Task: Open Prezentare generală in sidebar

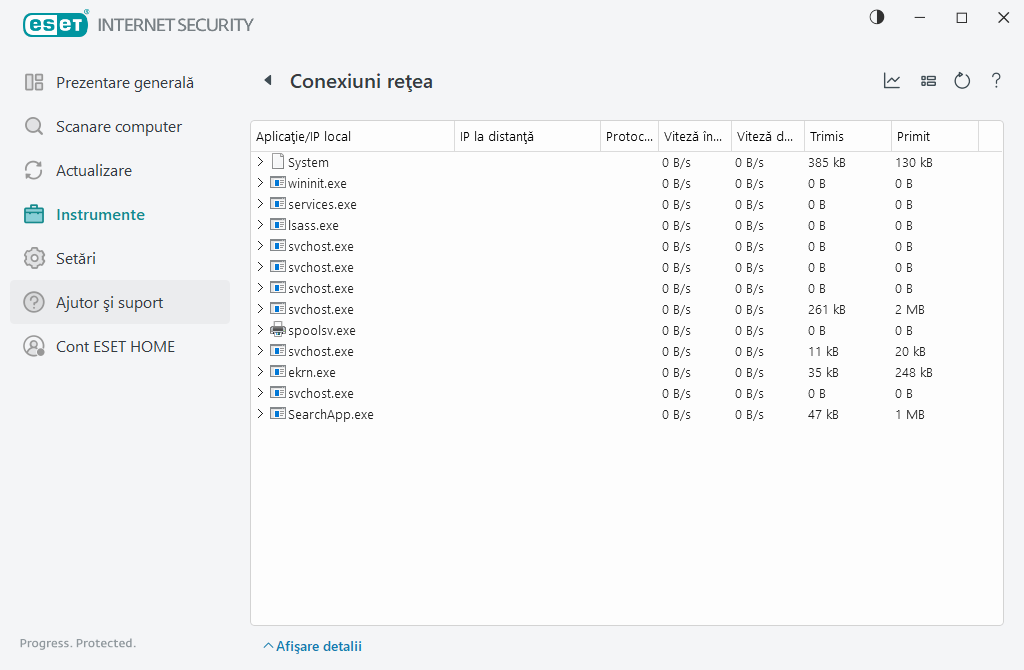Action: tap(124, 83)
